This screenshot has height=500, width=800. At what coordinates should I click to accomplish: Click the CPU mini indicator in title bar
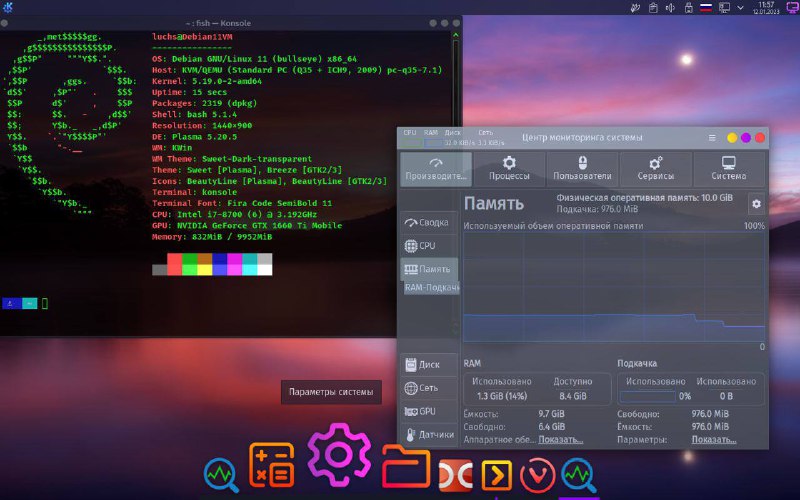[410, 138]
